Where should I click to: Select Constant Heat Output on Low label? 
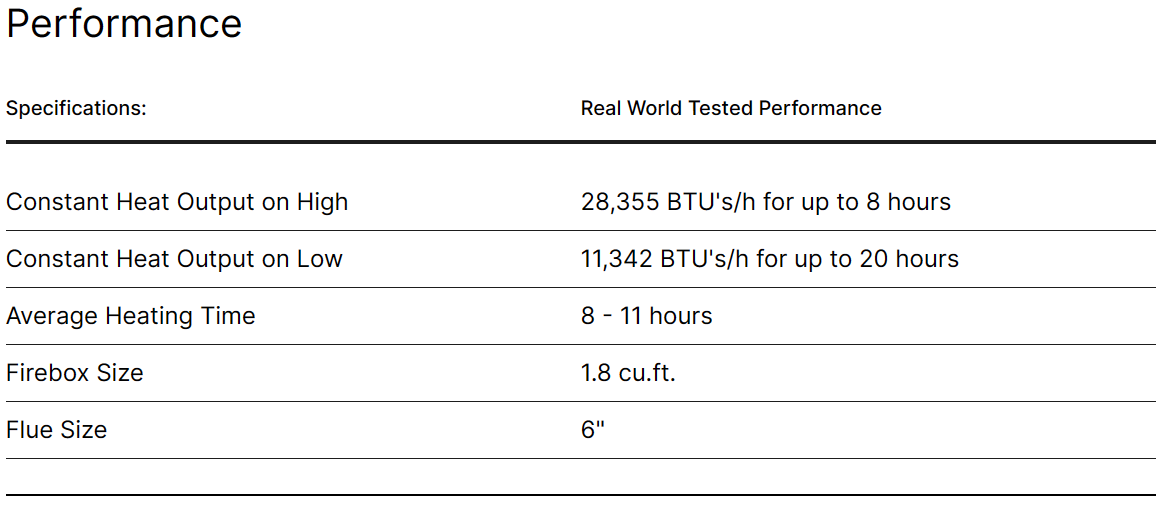click(x=174, y=259)
